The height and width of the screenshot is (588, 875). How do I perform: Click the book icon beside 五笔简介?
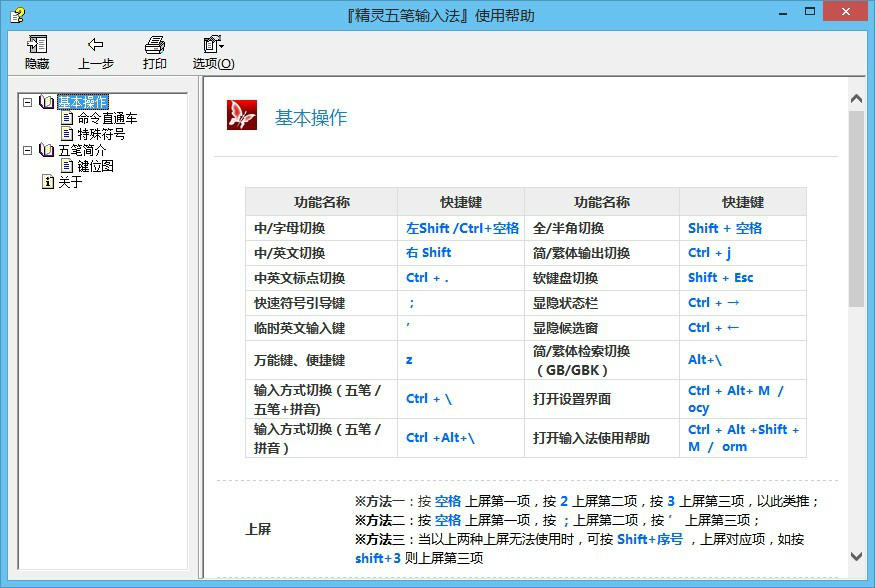(46, 150)
